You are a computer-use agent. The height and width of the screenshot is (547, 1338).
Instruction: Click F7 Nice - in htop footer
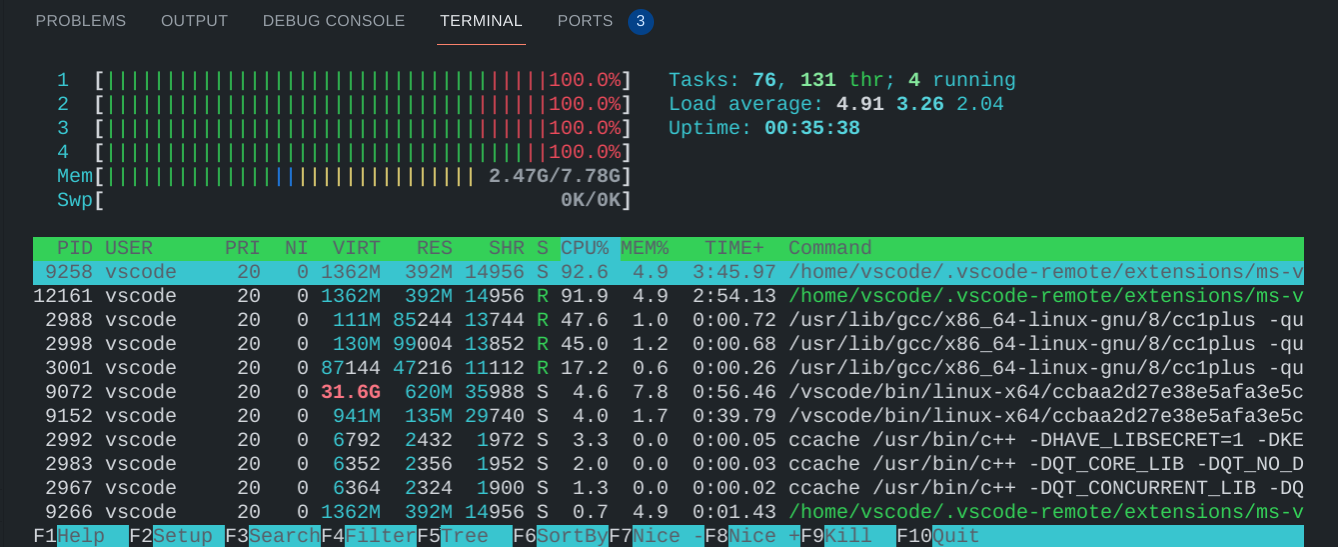click(x=657, y=536)
